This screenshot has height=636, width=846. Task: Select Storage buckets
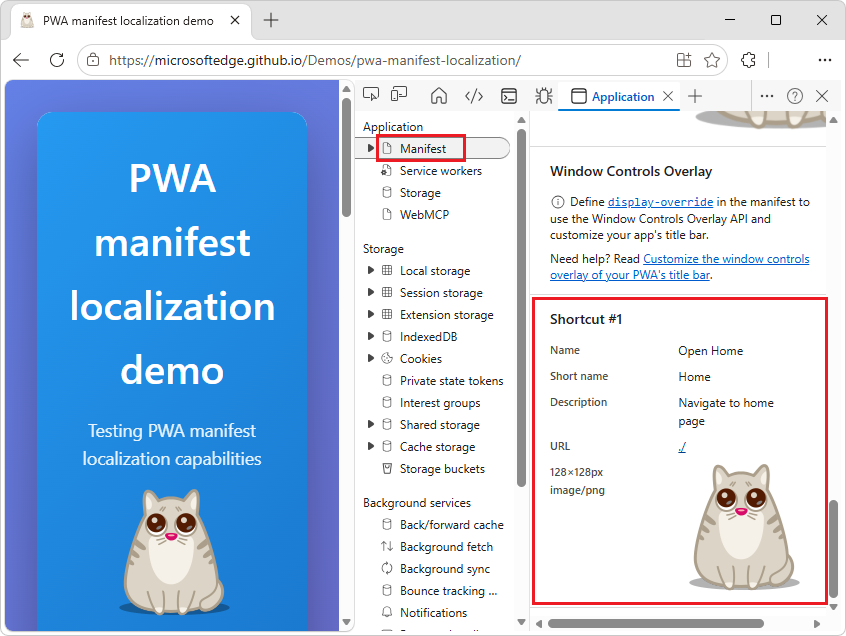click(442, 469)
